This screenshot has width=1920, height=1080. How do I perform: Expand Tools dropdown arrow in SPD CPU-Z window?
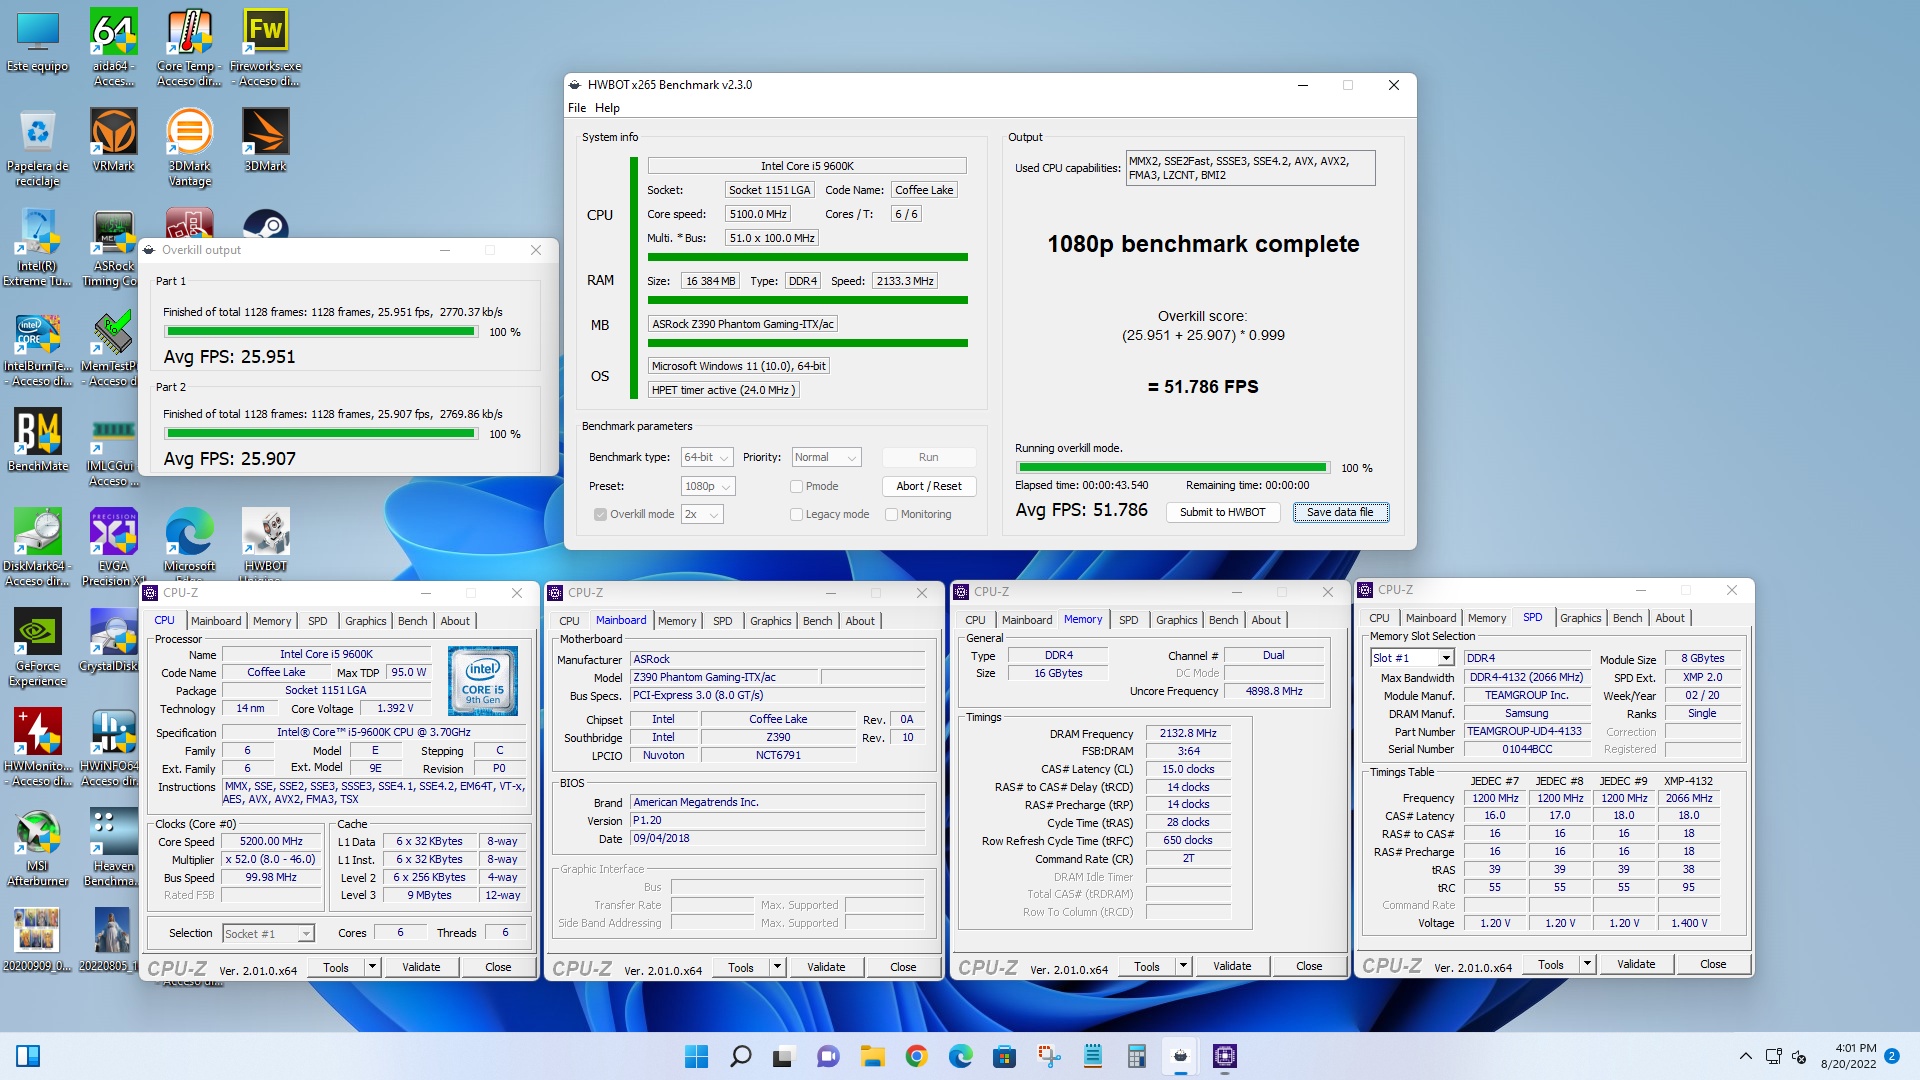1587,964
